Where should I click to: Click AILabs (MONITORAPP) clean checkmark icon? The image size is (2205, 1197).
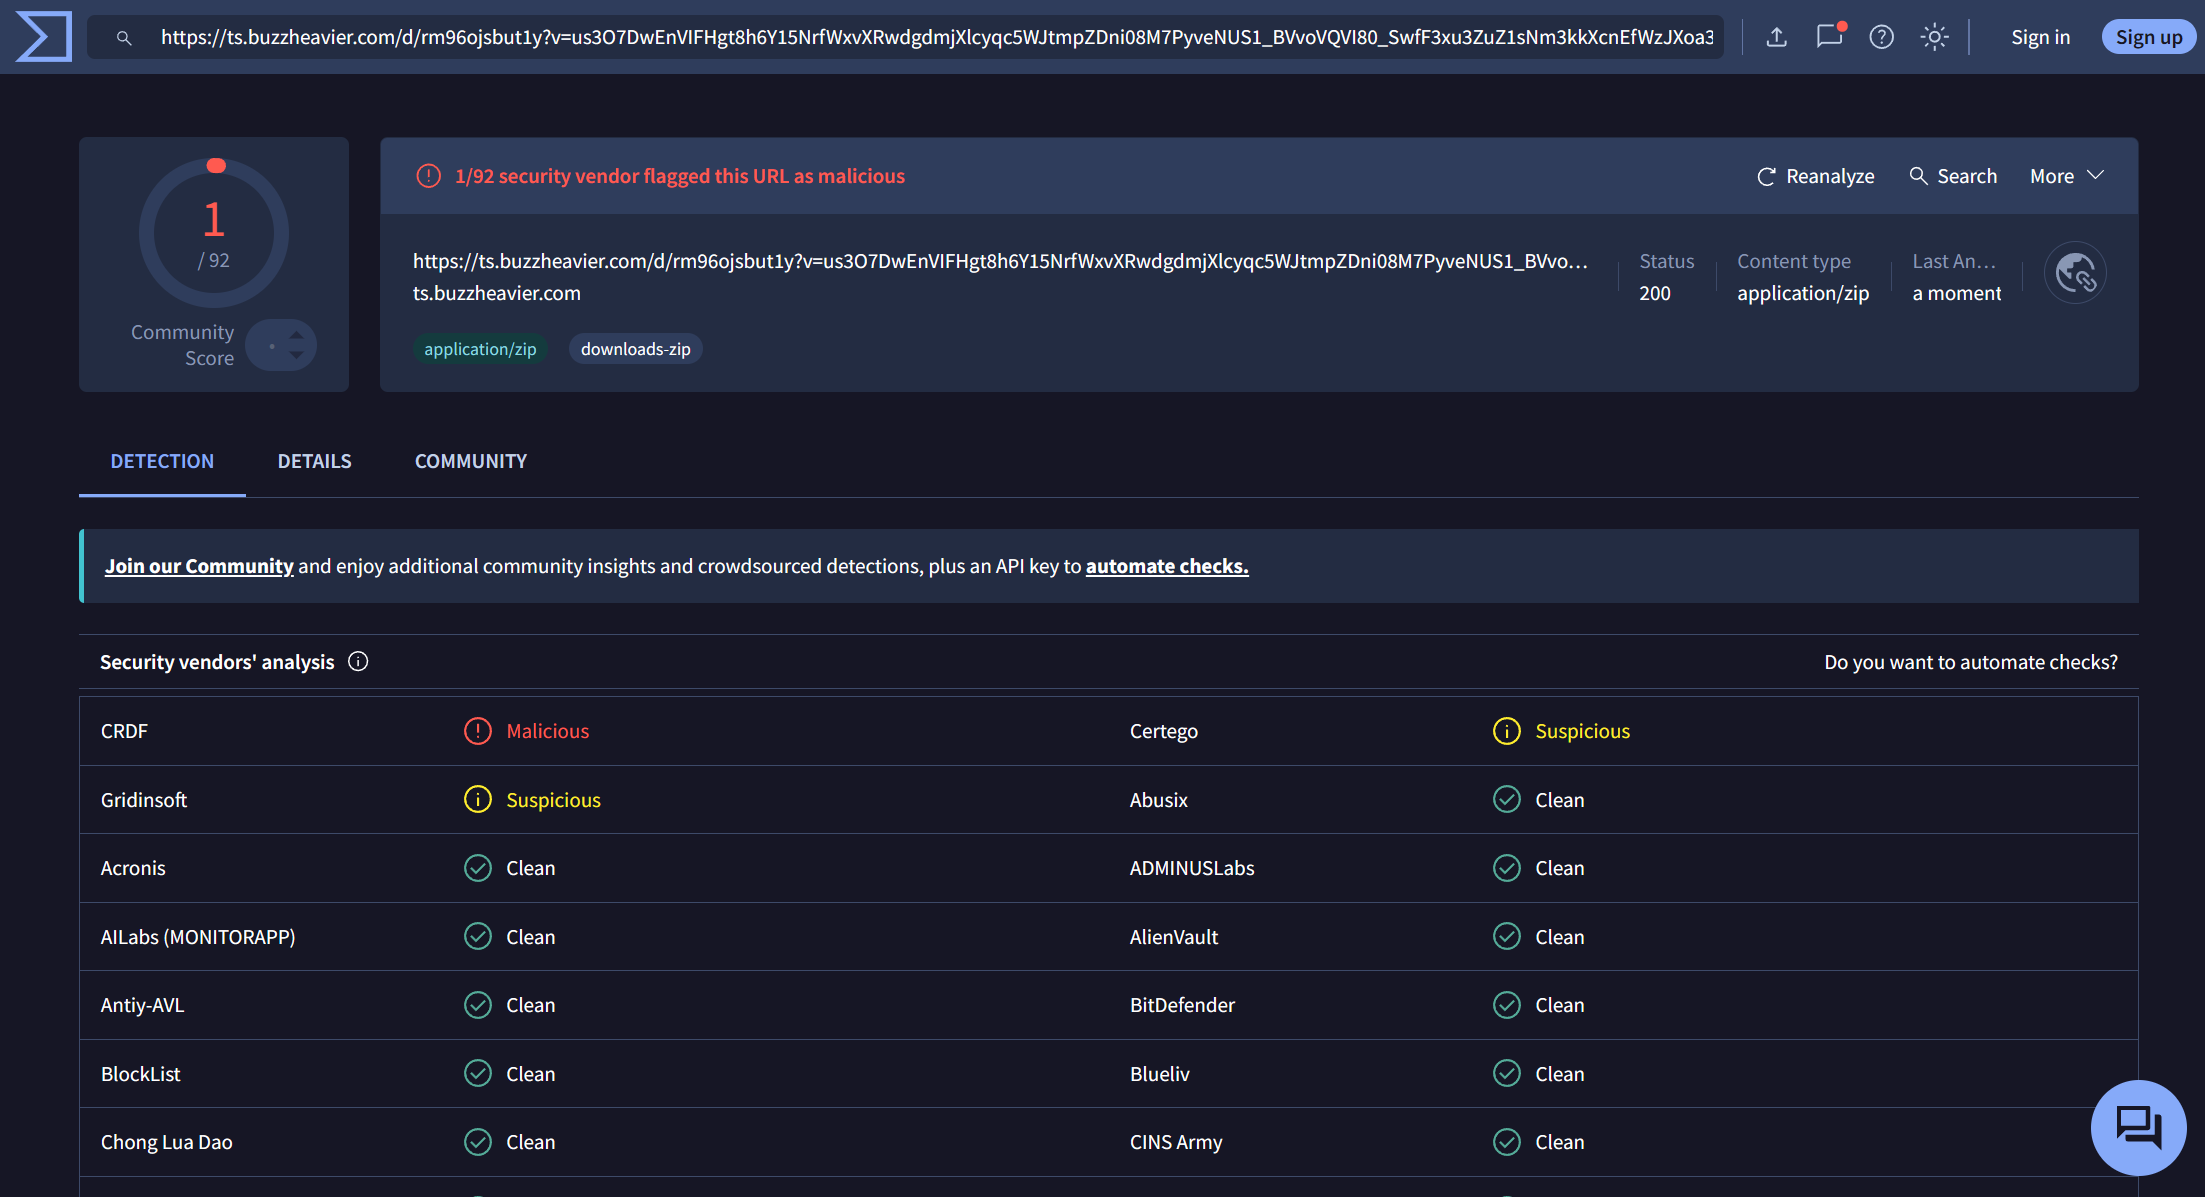point(478,937)
